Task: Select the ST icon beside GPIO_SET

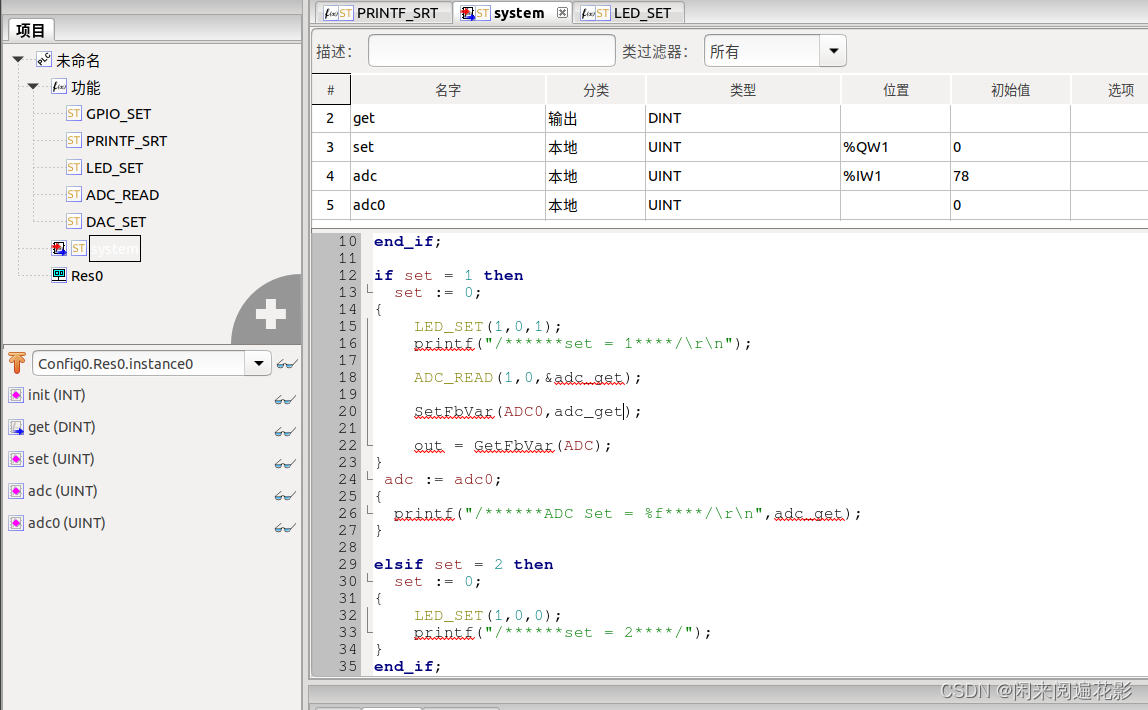Action: pyautogui.click(x=74, y=113)
